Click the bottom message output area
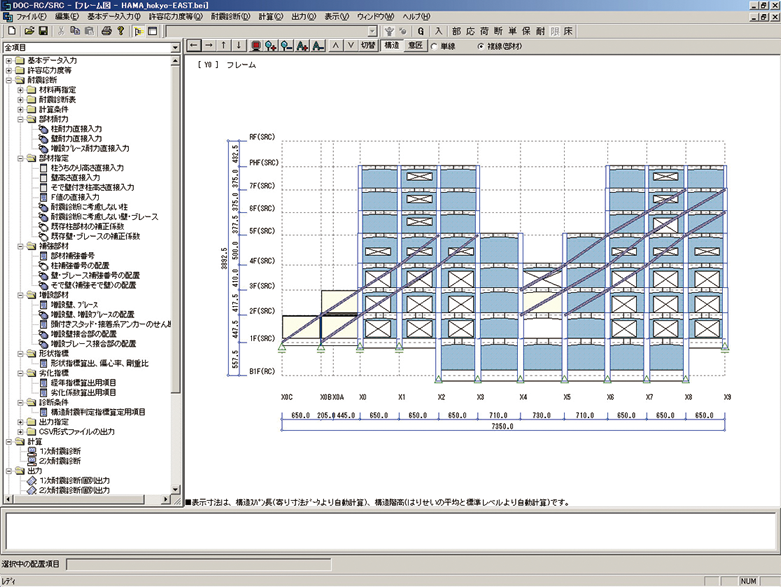Image resolution: width=781 pixels, height=587 pixels. (390, 531)
